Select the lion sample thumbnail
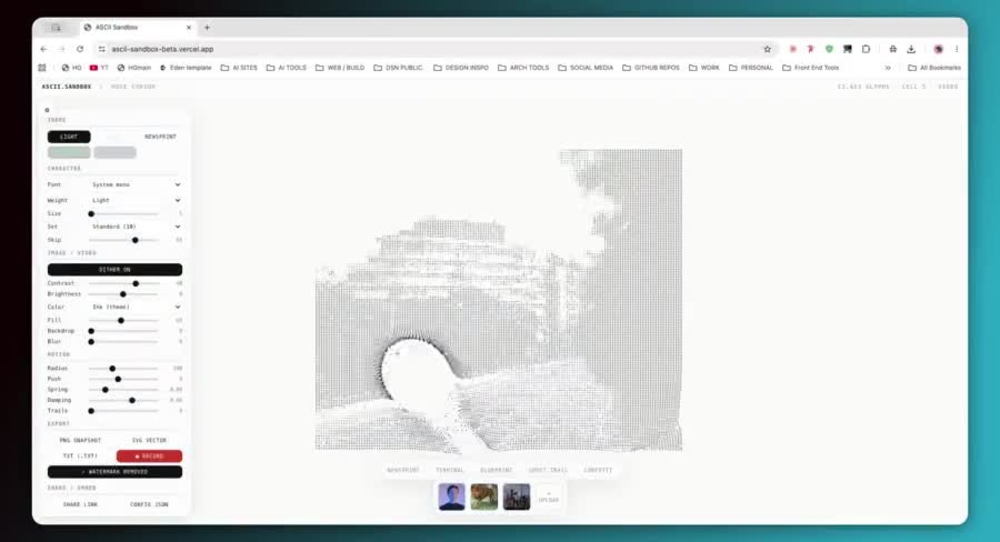This screenshot has width=1000, height=542. (x=484, y=497)
